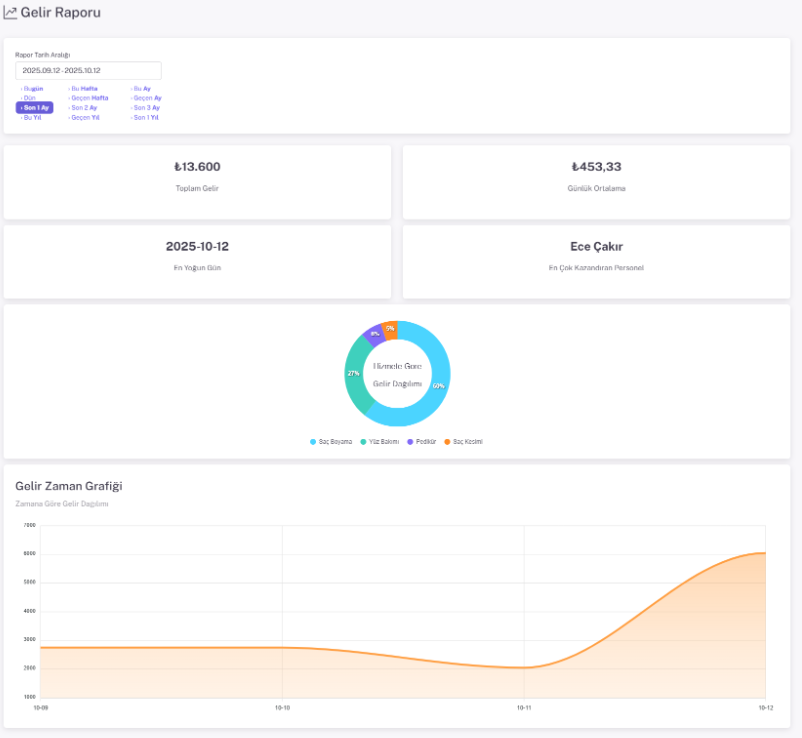802x738 pixels.
Task: Select the Geçen Yıl date shortcut
Action: (85, 117)
